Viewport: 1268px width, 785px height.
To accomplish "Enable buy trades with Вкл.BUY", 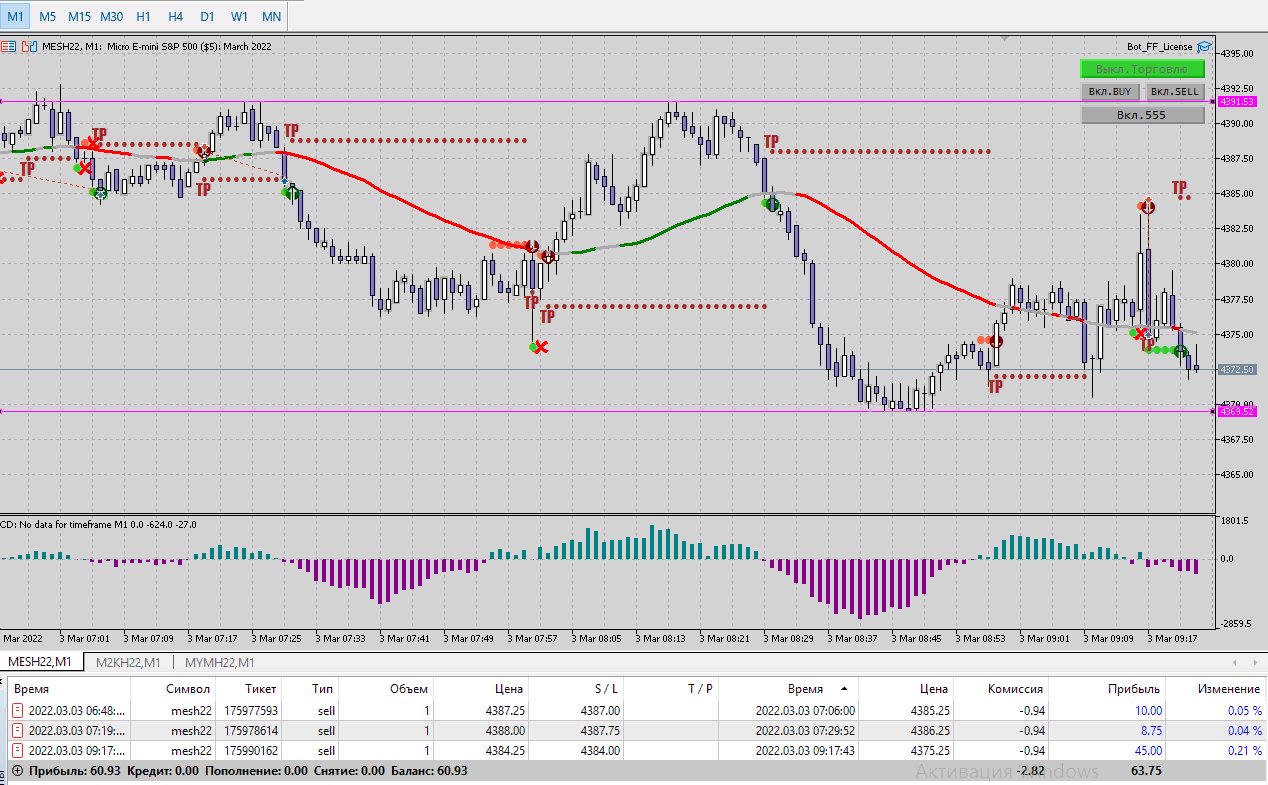I will (x=1109, y=92).
